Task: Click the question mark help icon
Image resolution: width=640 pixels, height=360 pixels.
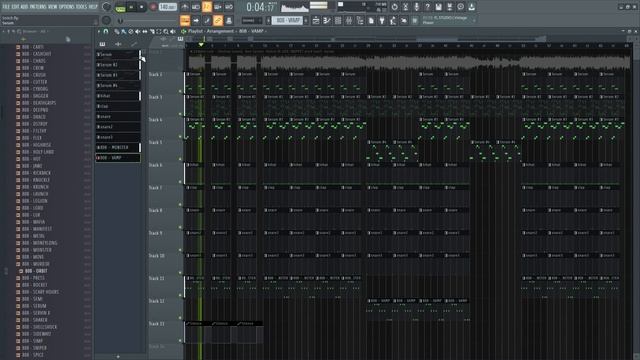Action: tap(427, 7)
